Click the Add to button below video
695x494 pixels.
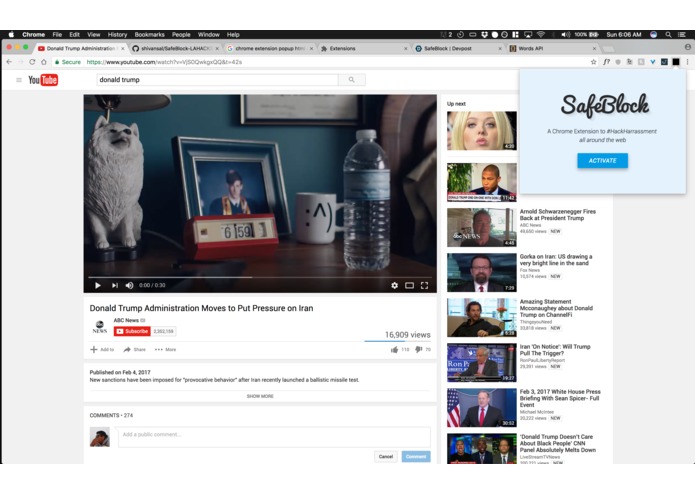click(102, 350)
